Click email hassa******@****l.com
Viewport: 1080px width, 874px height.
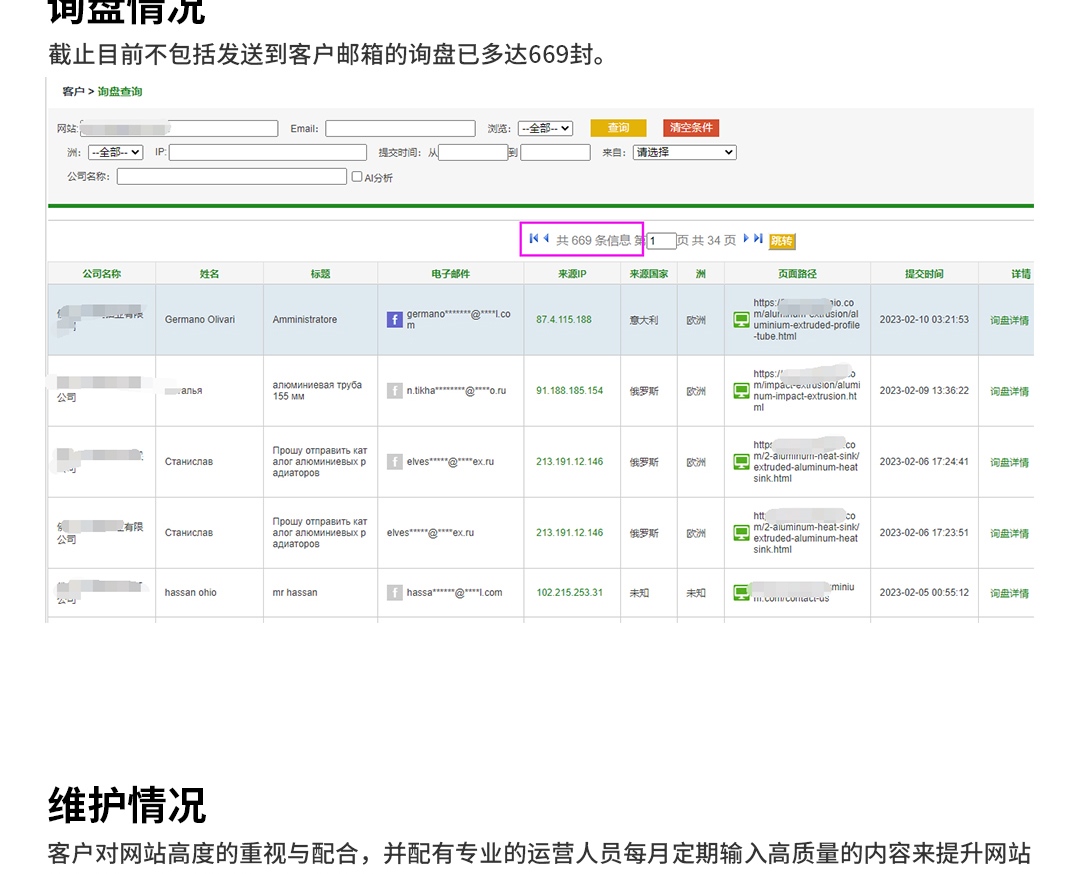point(454,592)
